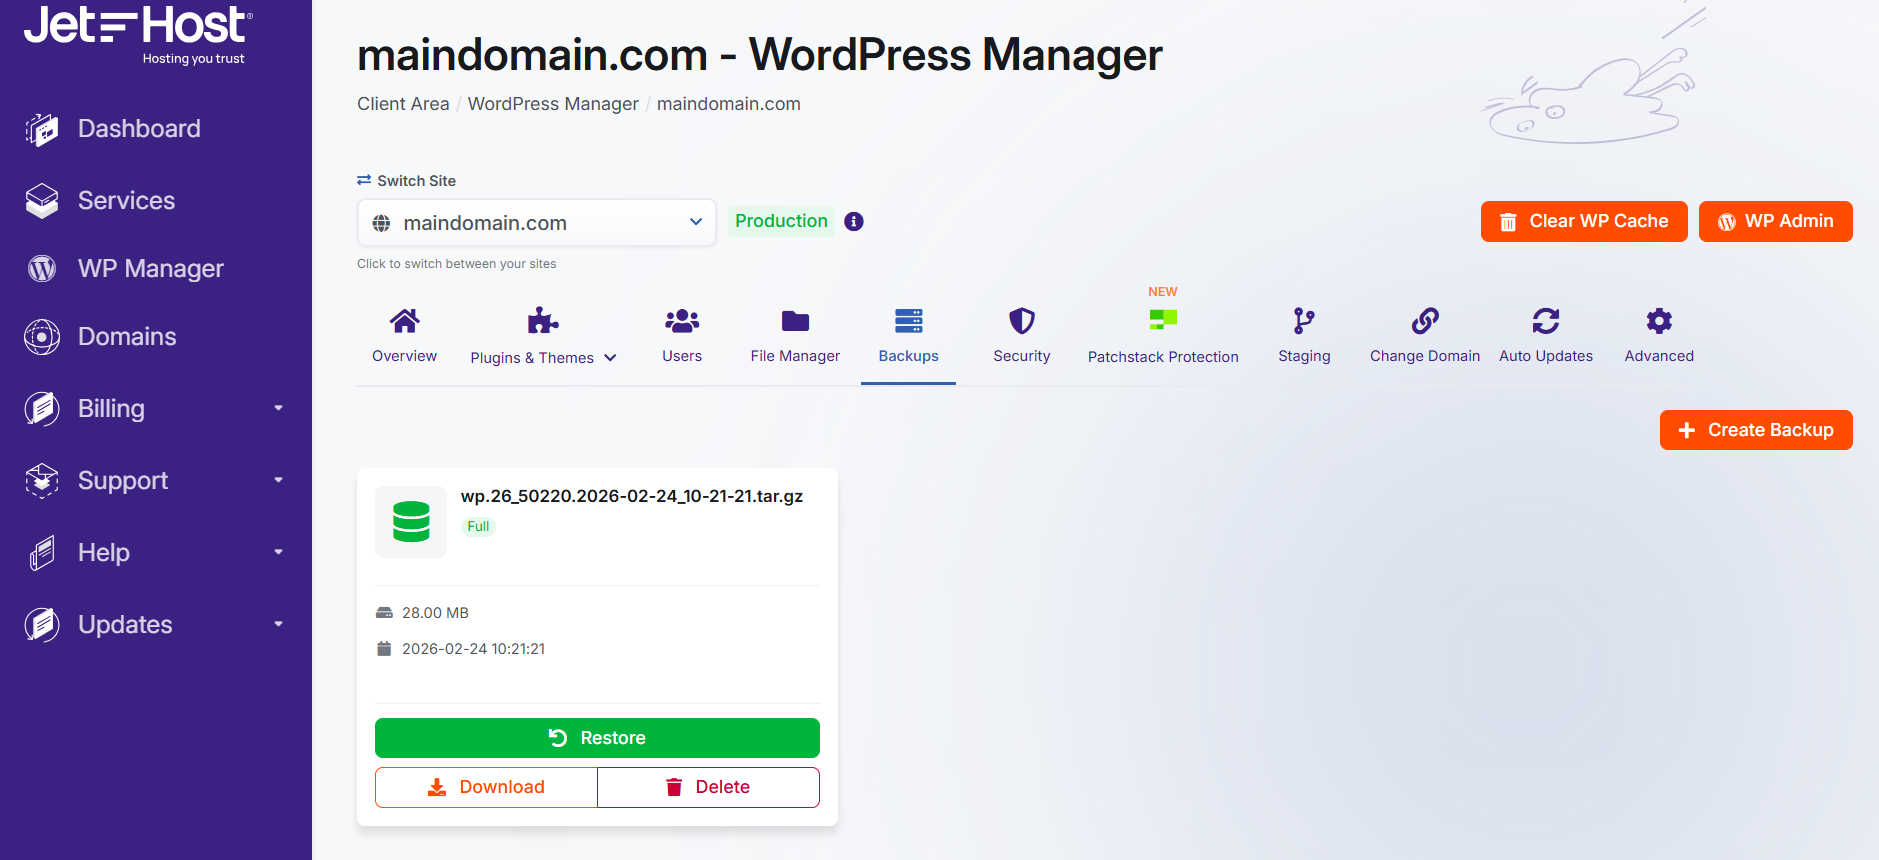Click the Production environment badge

pyautogui.click(x=781, y=221)
